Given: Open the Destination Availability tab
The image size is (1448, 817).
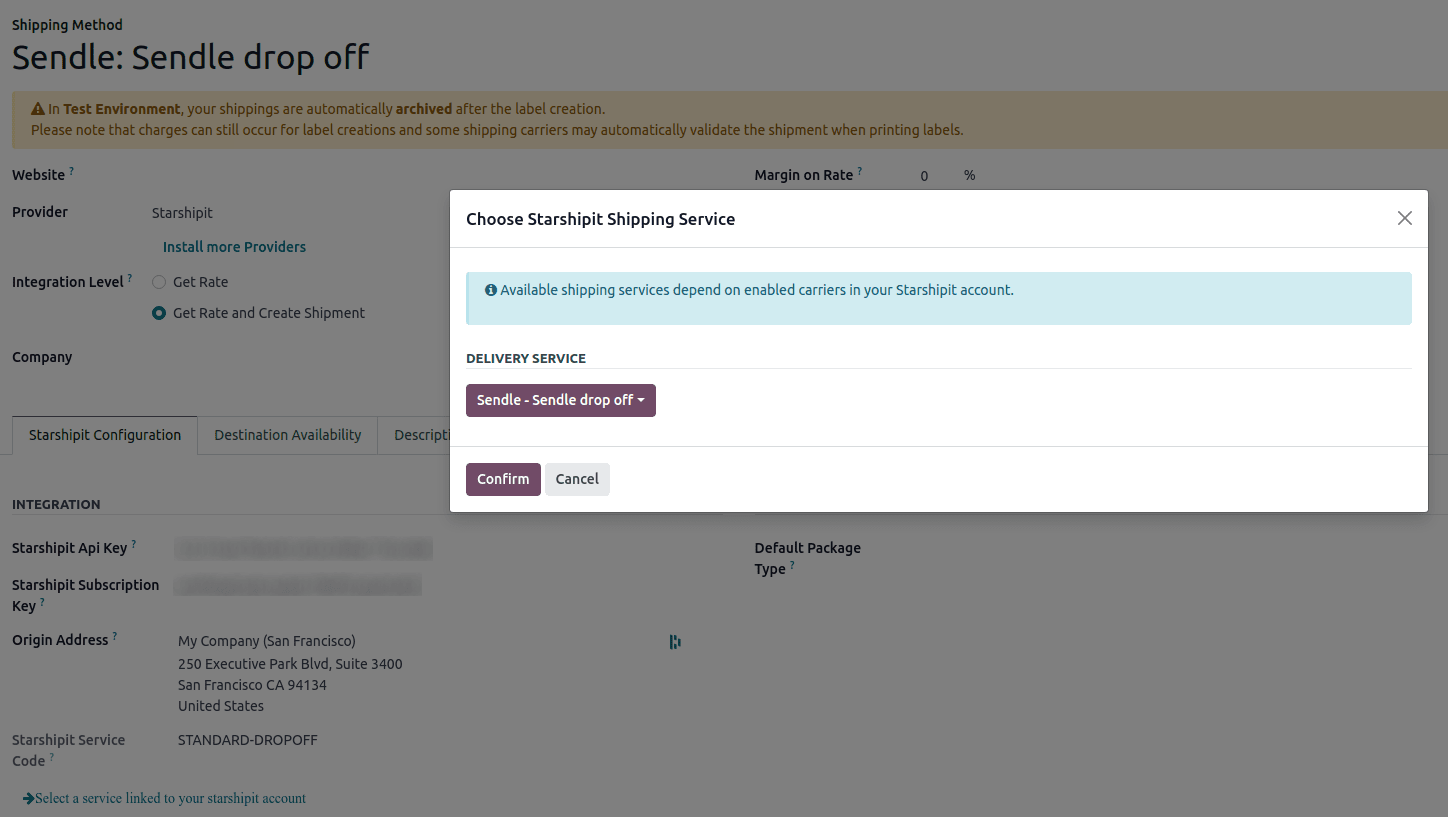Looking at the screenshot, I should [x=287, y=435].
